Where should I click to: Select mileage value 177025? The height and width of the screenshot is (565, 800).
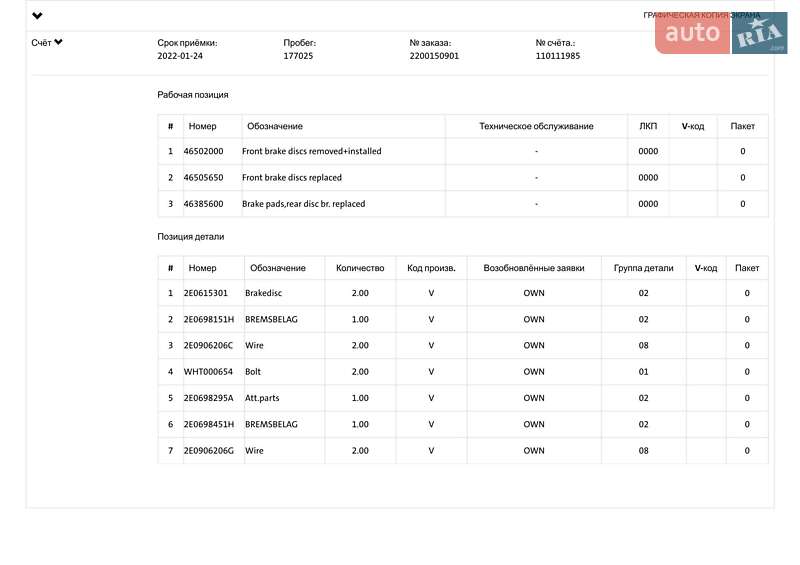298,56
